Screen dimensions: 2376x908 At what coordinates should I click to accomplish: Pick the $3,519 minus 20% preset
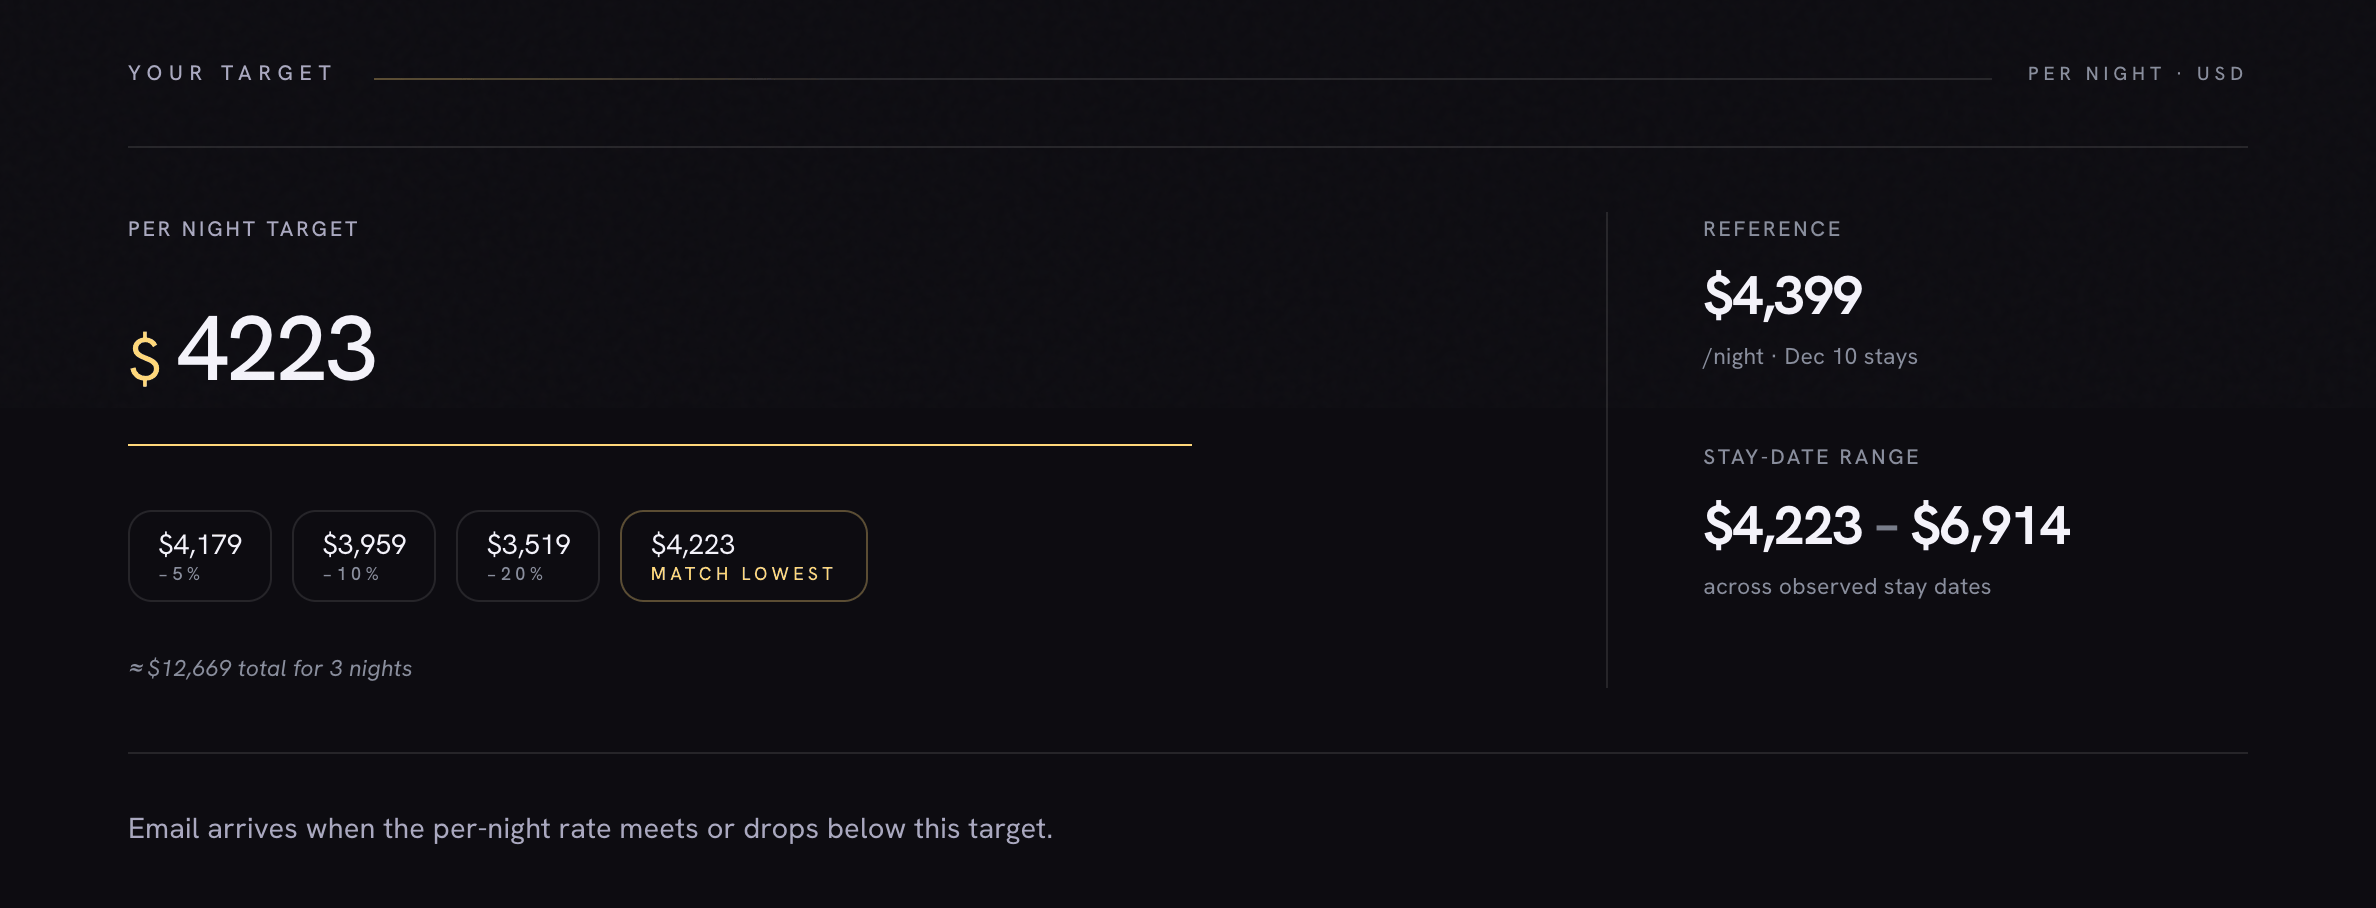point(528,556)
